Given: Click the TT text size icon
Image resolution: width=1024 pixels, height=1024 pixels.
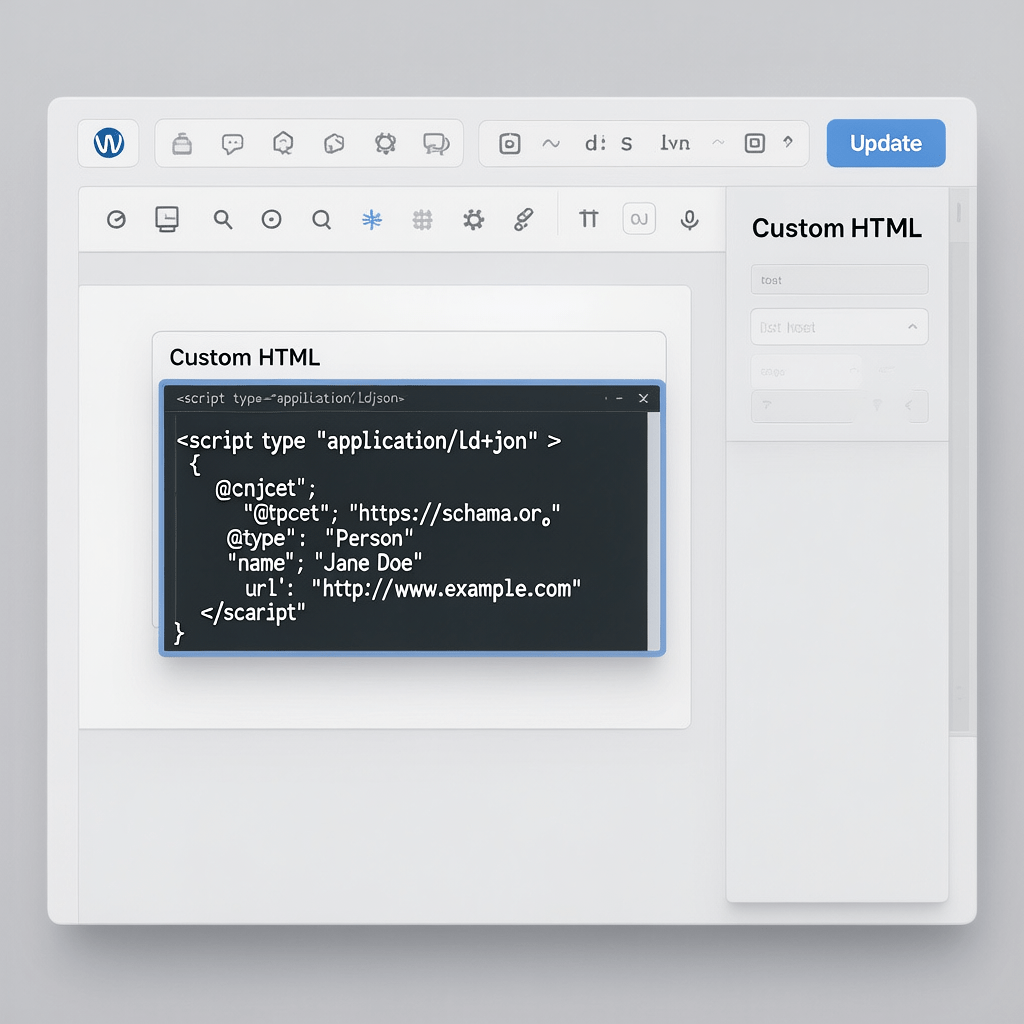Looking at the screenshot, I should pyautogui.click(x=588, y=219).
